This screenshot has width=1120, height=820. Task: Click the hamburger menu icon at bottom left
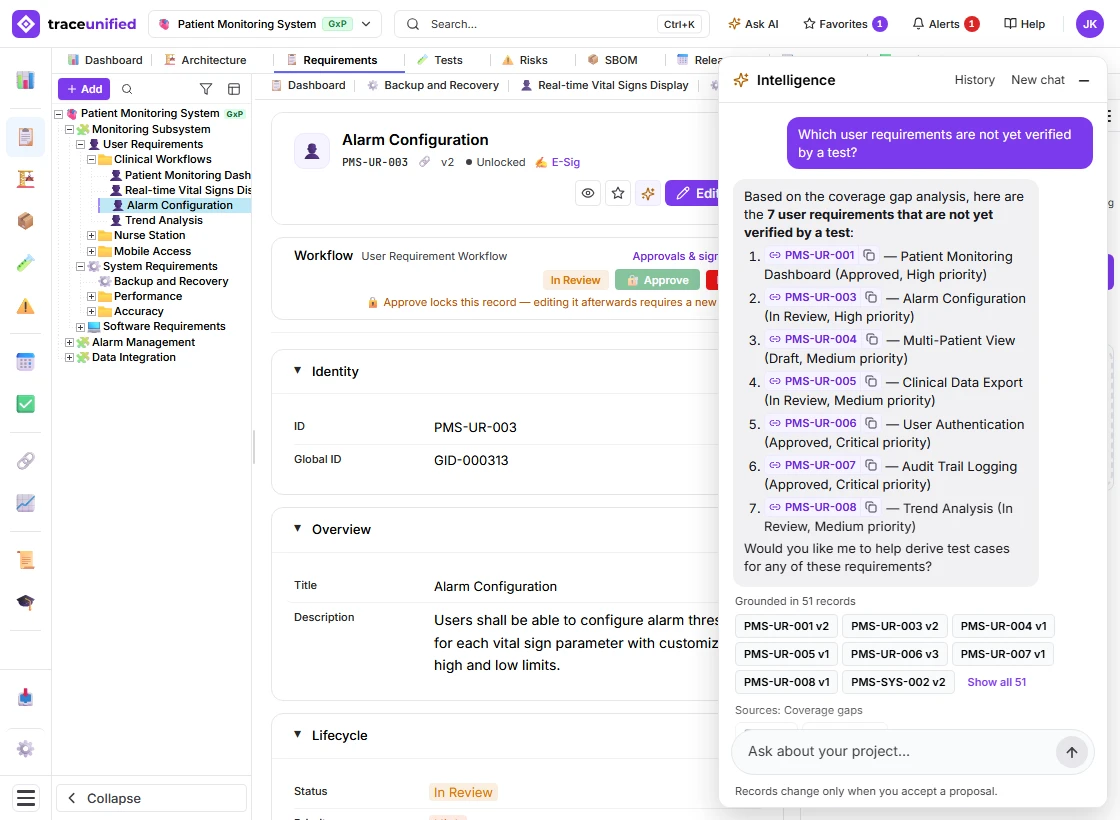(26, 798)
